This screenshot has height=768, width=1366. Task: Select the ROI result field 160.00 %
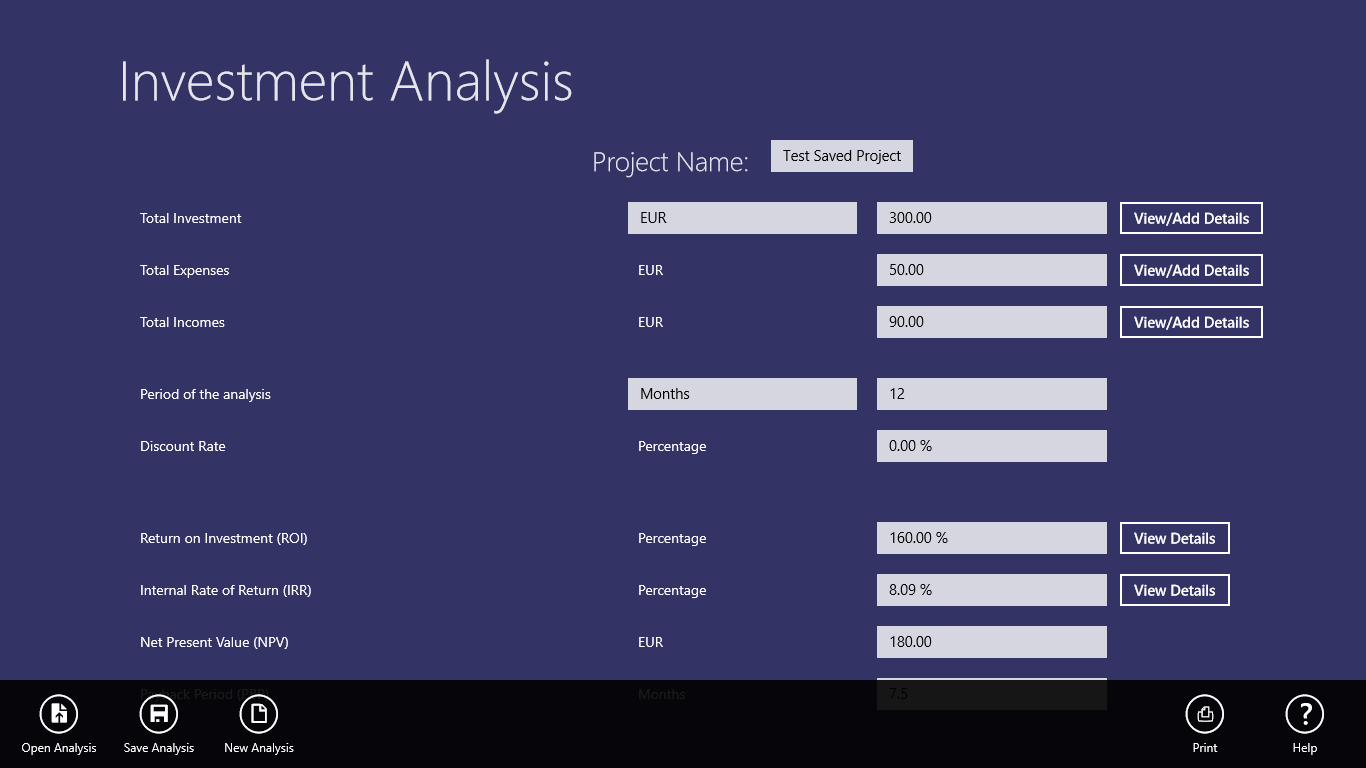pos(992,538)
